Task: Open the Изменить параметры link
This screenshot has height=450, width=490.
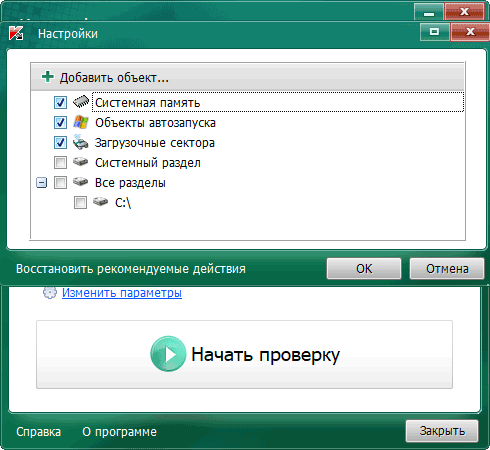Action: point(122,293)
